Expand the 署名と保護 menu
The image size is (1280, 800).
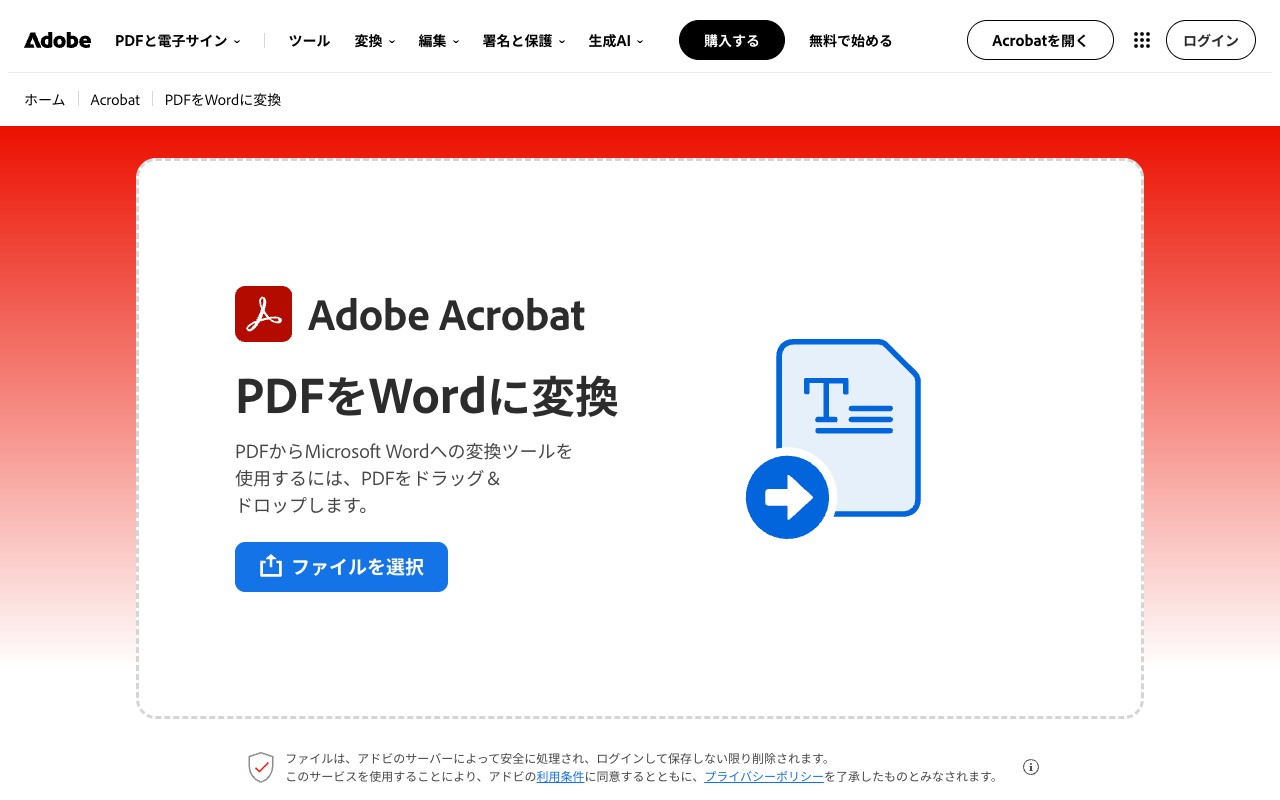(524, 40)
